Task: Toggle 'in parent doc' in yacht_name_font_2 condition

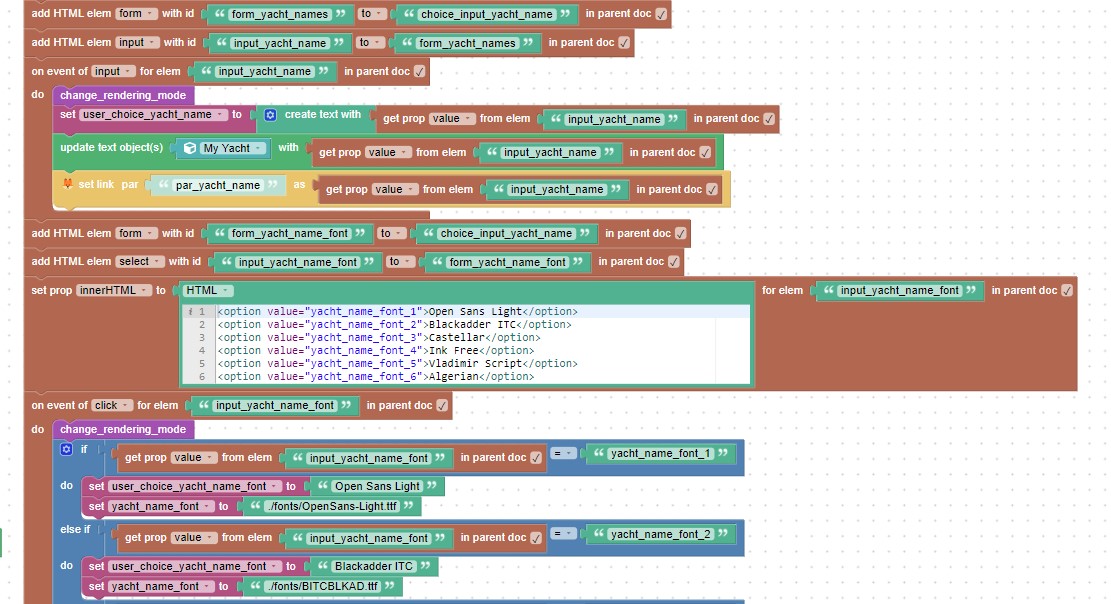Action: pos(536,538)
